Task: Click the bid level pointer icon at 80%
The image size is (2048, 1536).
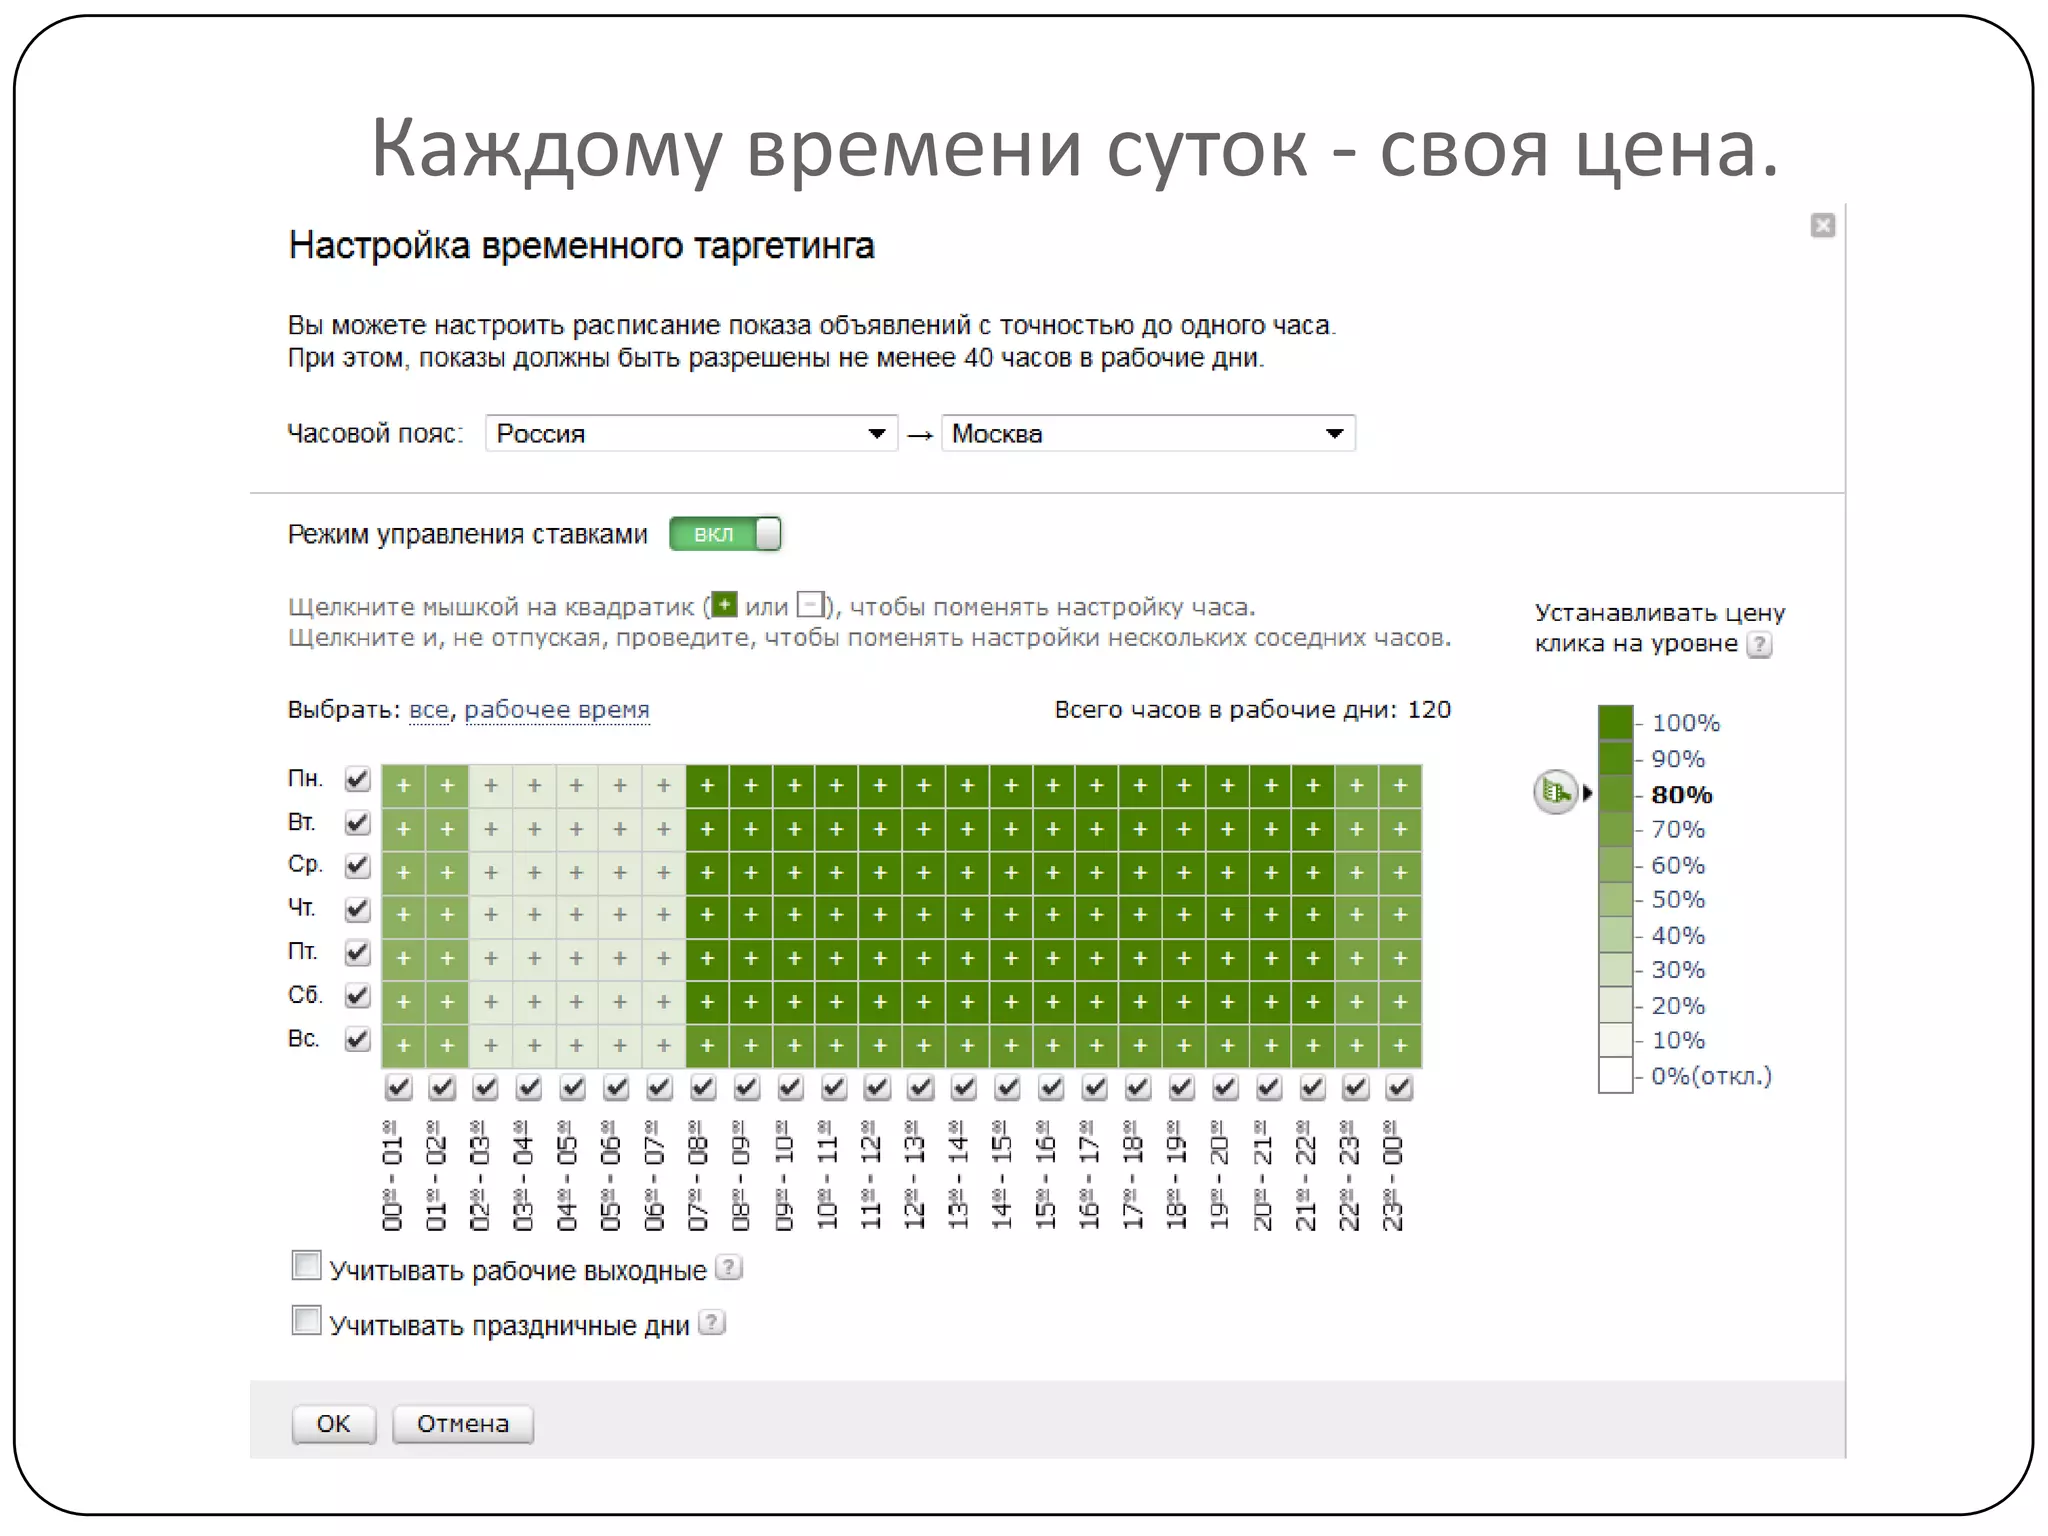Action: (1556, 793)
